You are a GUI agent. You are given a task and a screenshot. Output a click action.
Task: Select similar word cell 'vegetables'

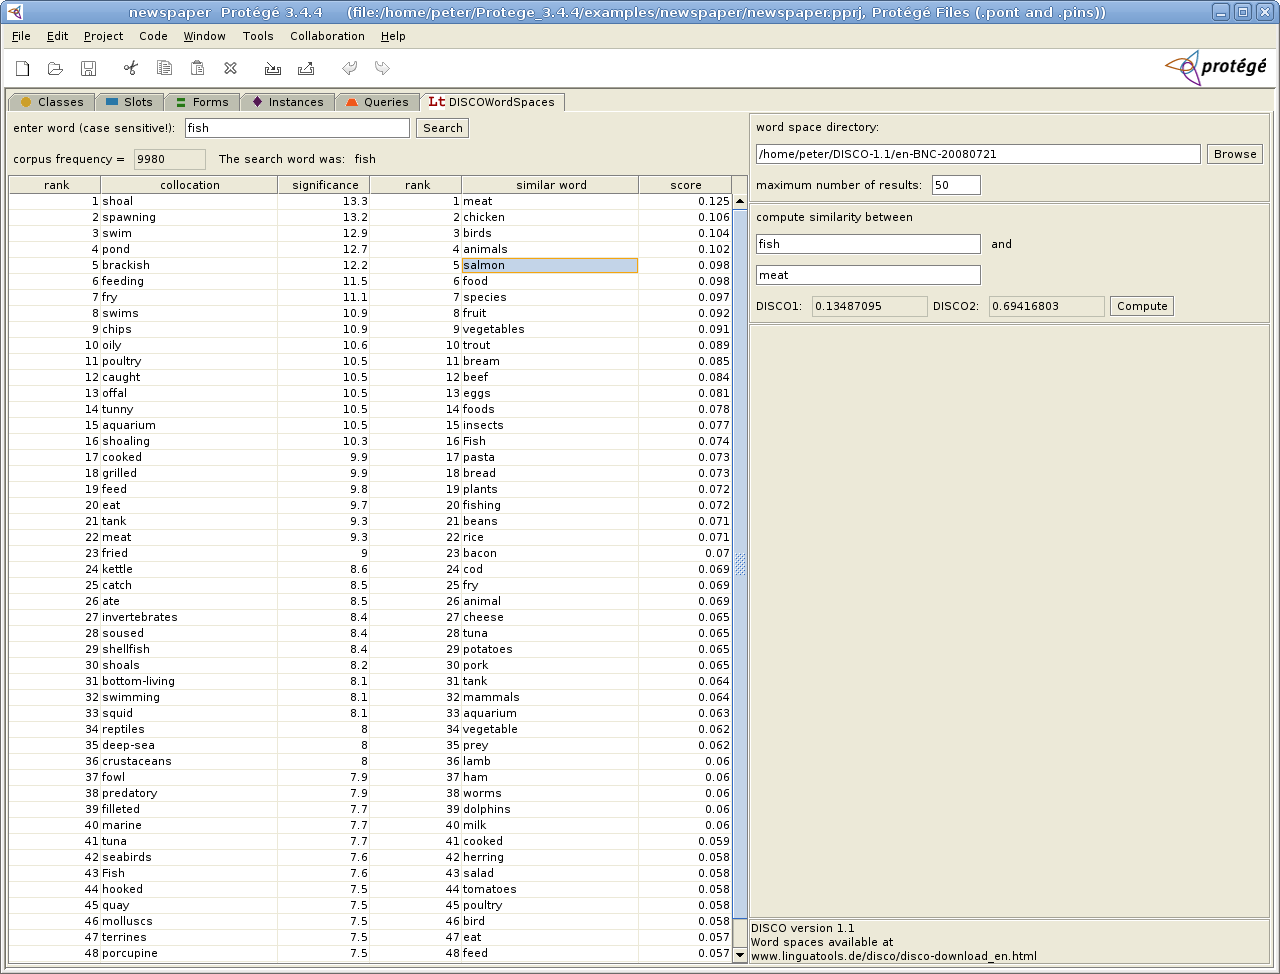(550, 329)
